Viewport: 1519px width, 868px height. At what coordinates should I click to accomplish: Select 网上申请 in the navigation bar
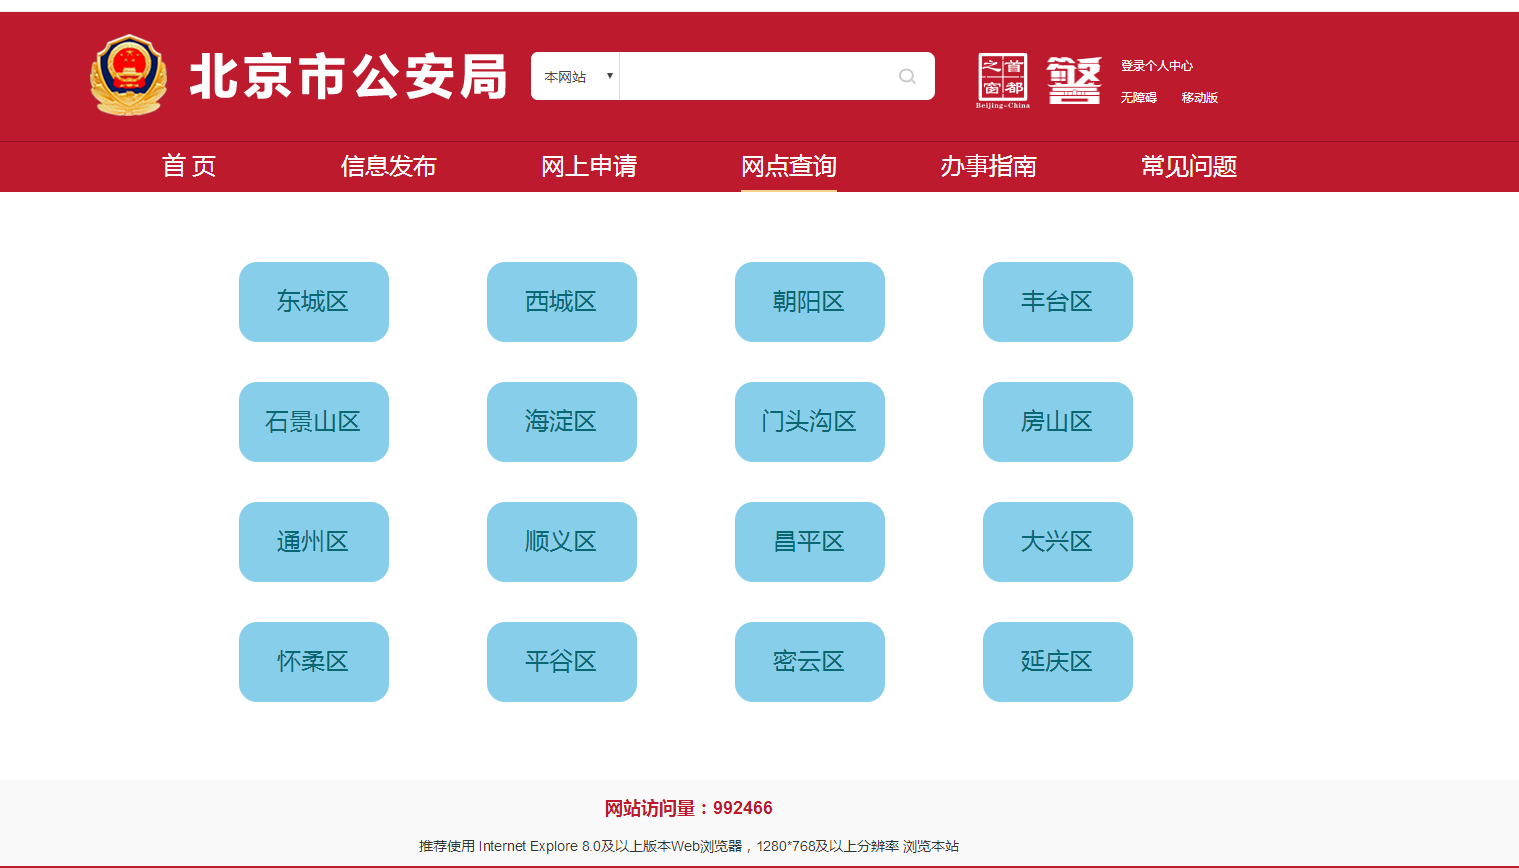pos(589,166)
